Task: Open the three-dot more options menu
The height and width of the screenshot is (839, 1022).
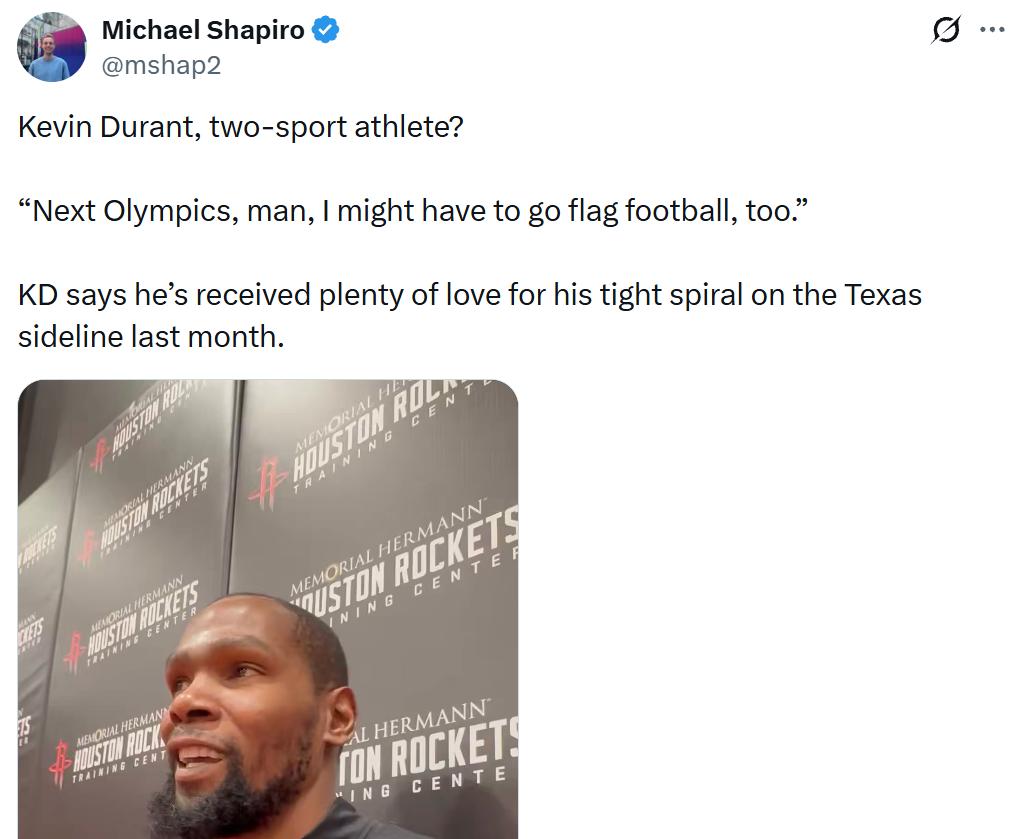Action: tap(993, 29)
